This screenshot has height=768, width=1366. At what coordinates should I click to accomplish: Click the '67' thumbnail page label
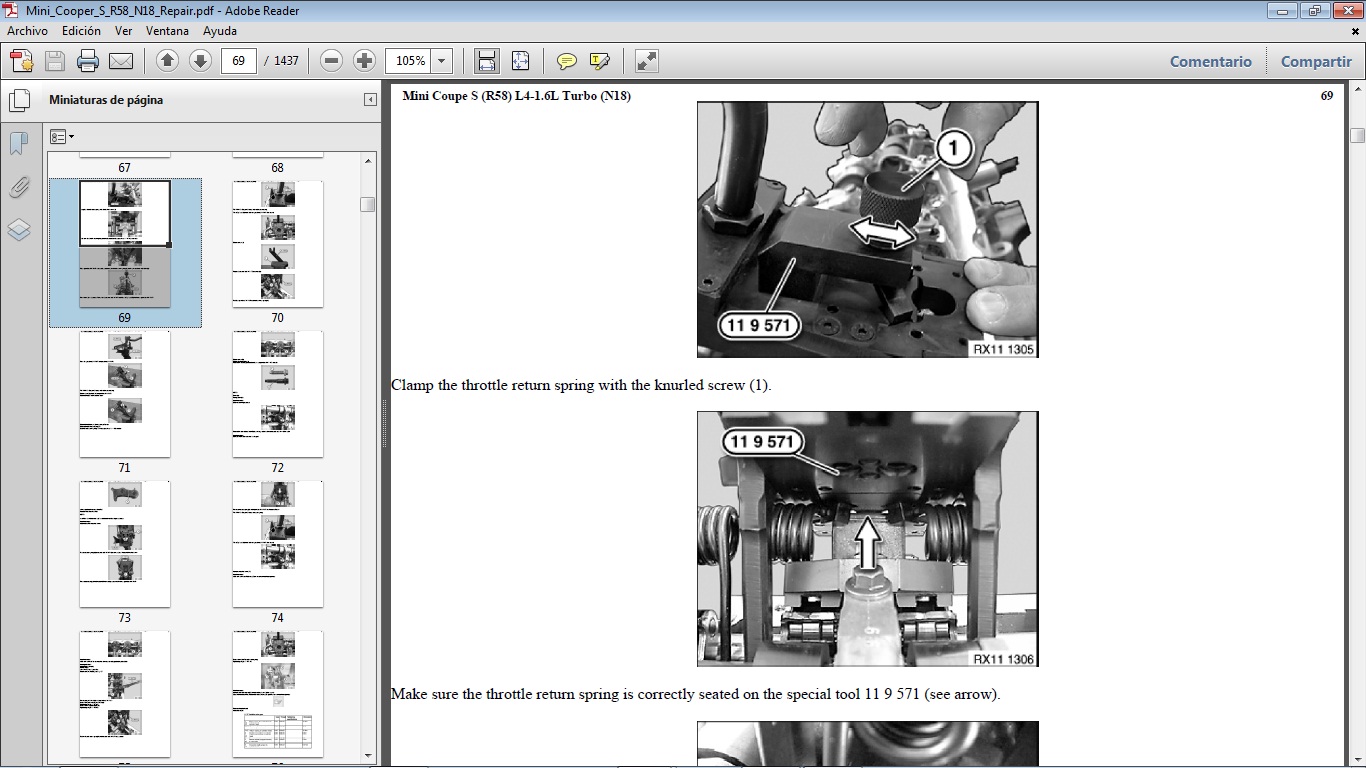125,168
